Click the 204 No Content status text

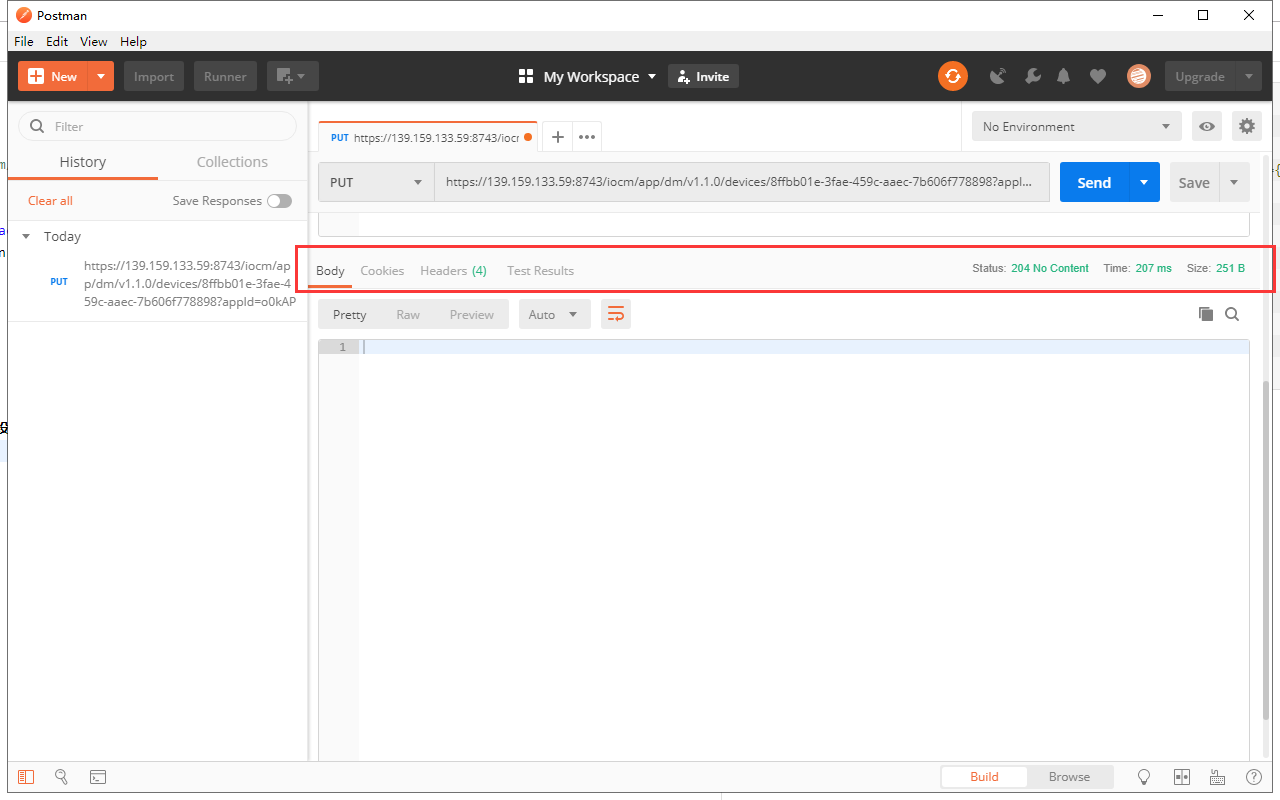pyautogui.click(x=1049, y=268)
